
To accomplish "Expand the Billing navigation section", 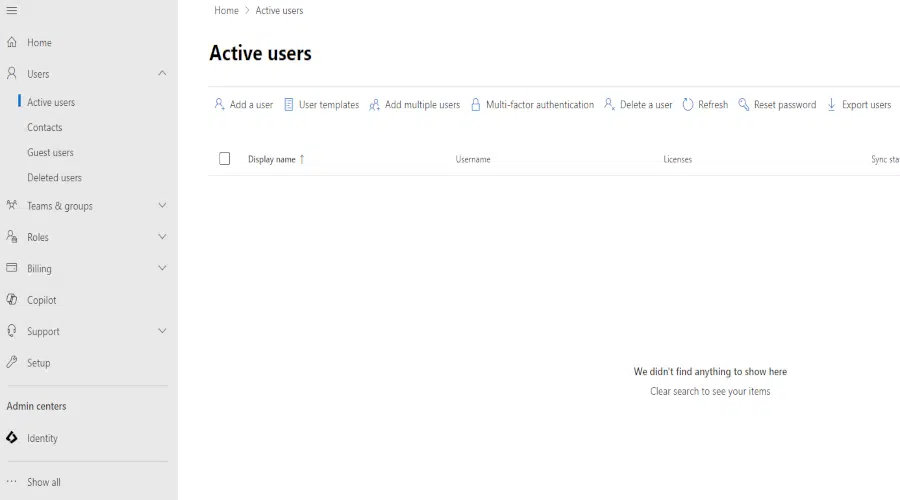I will tap(162, 268).
